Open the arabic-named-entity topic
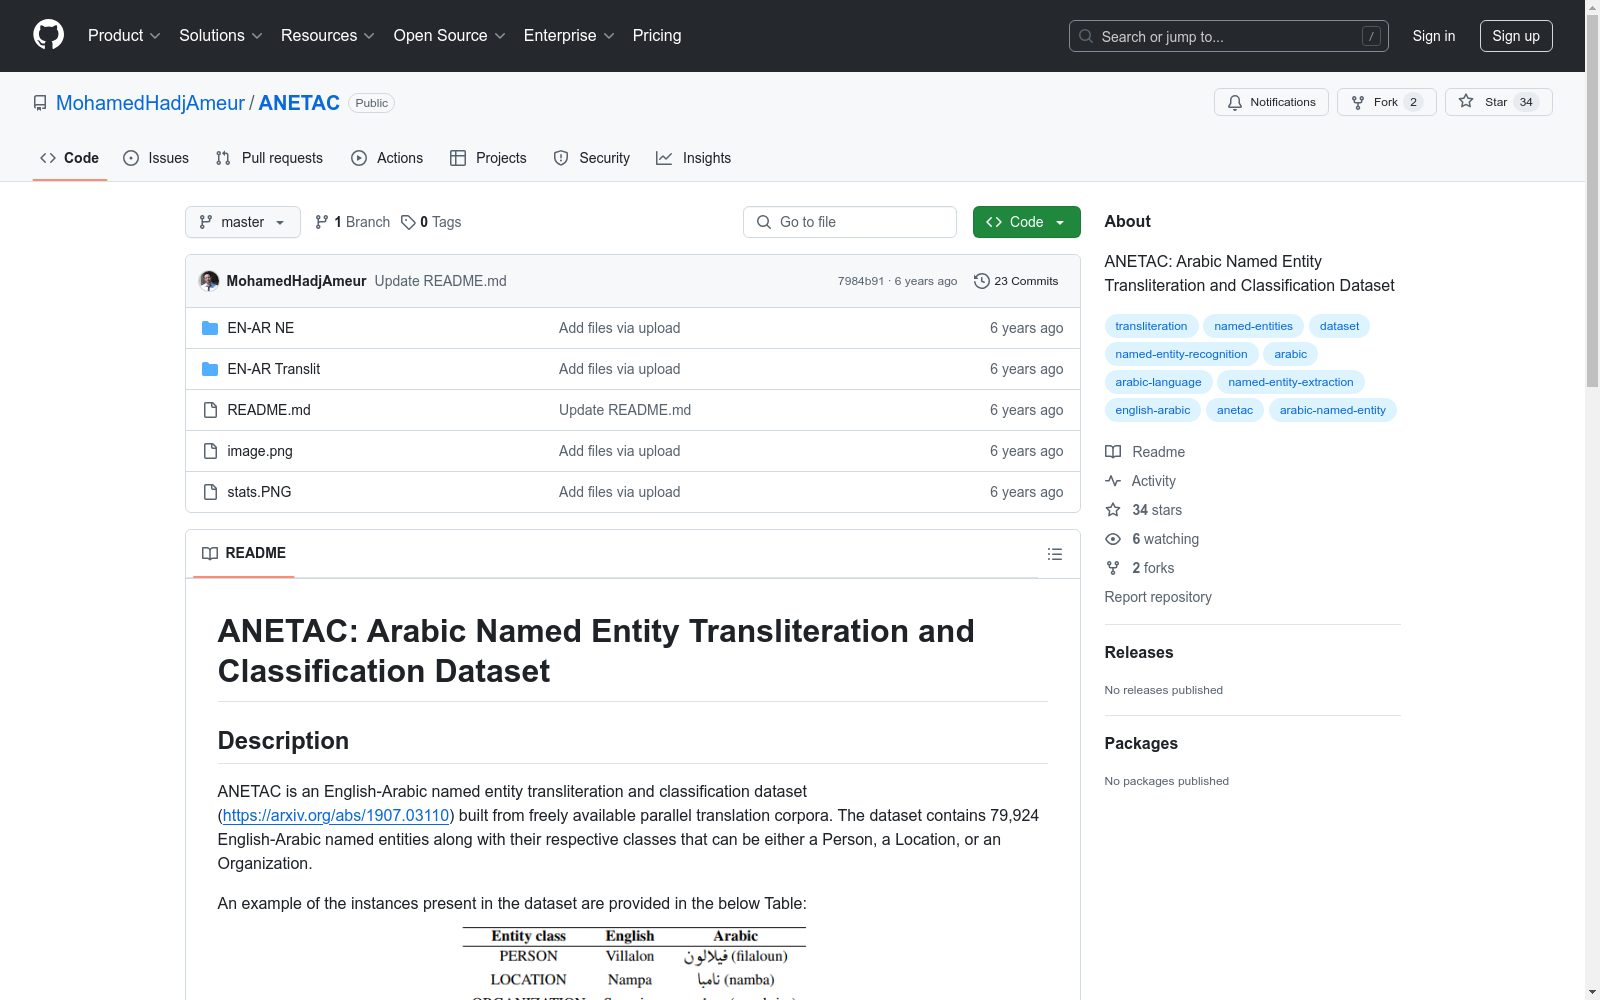 coord(1333,410)
